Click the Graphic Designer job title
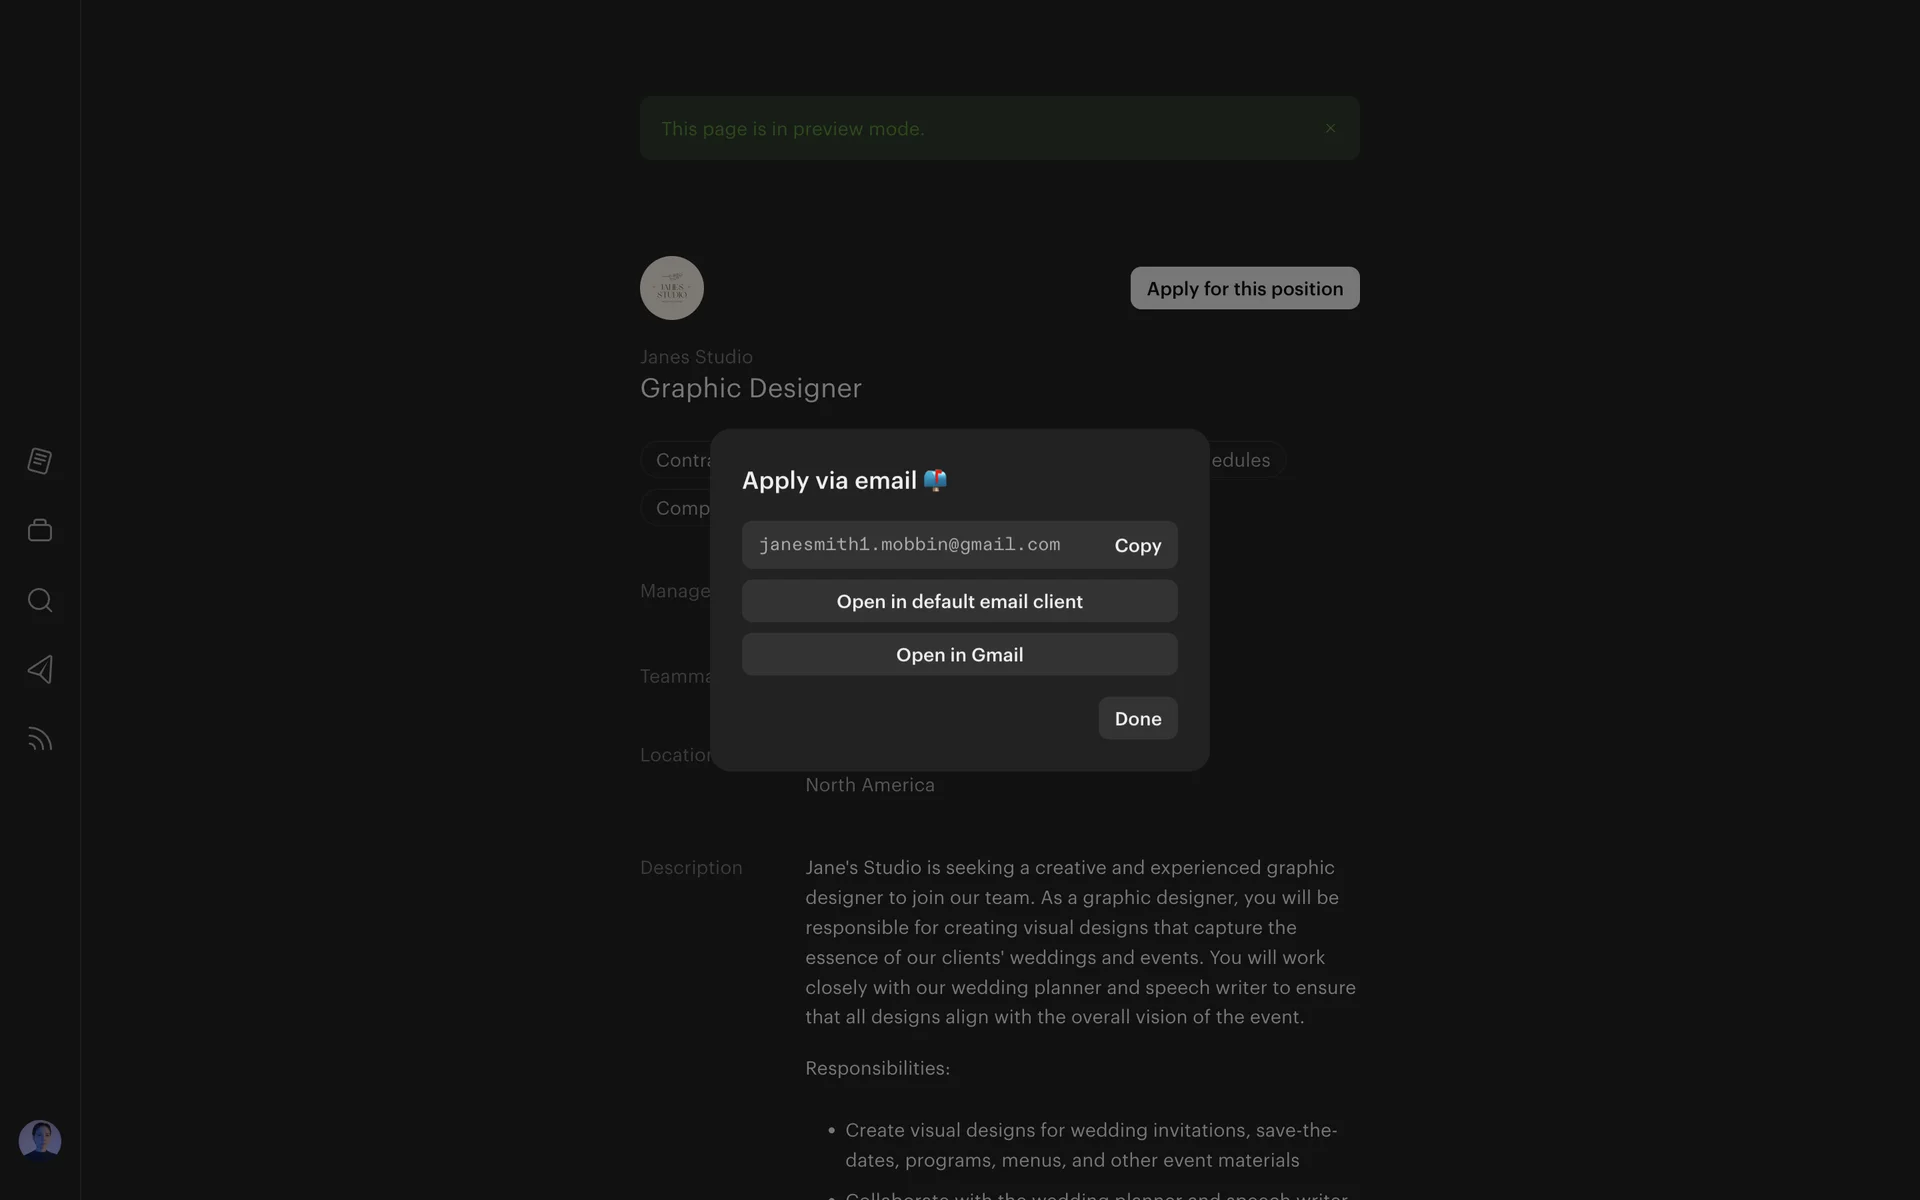1920x1200 pixels. pyautogui.click(x=750, y=388)
